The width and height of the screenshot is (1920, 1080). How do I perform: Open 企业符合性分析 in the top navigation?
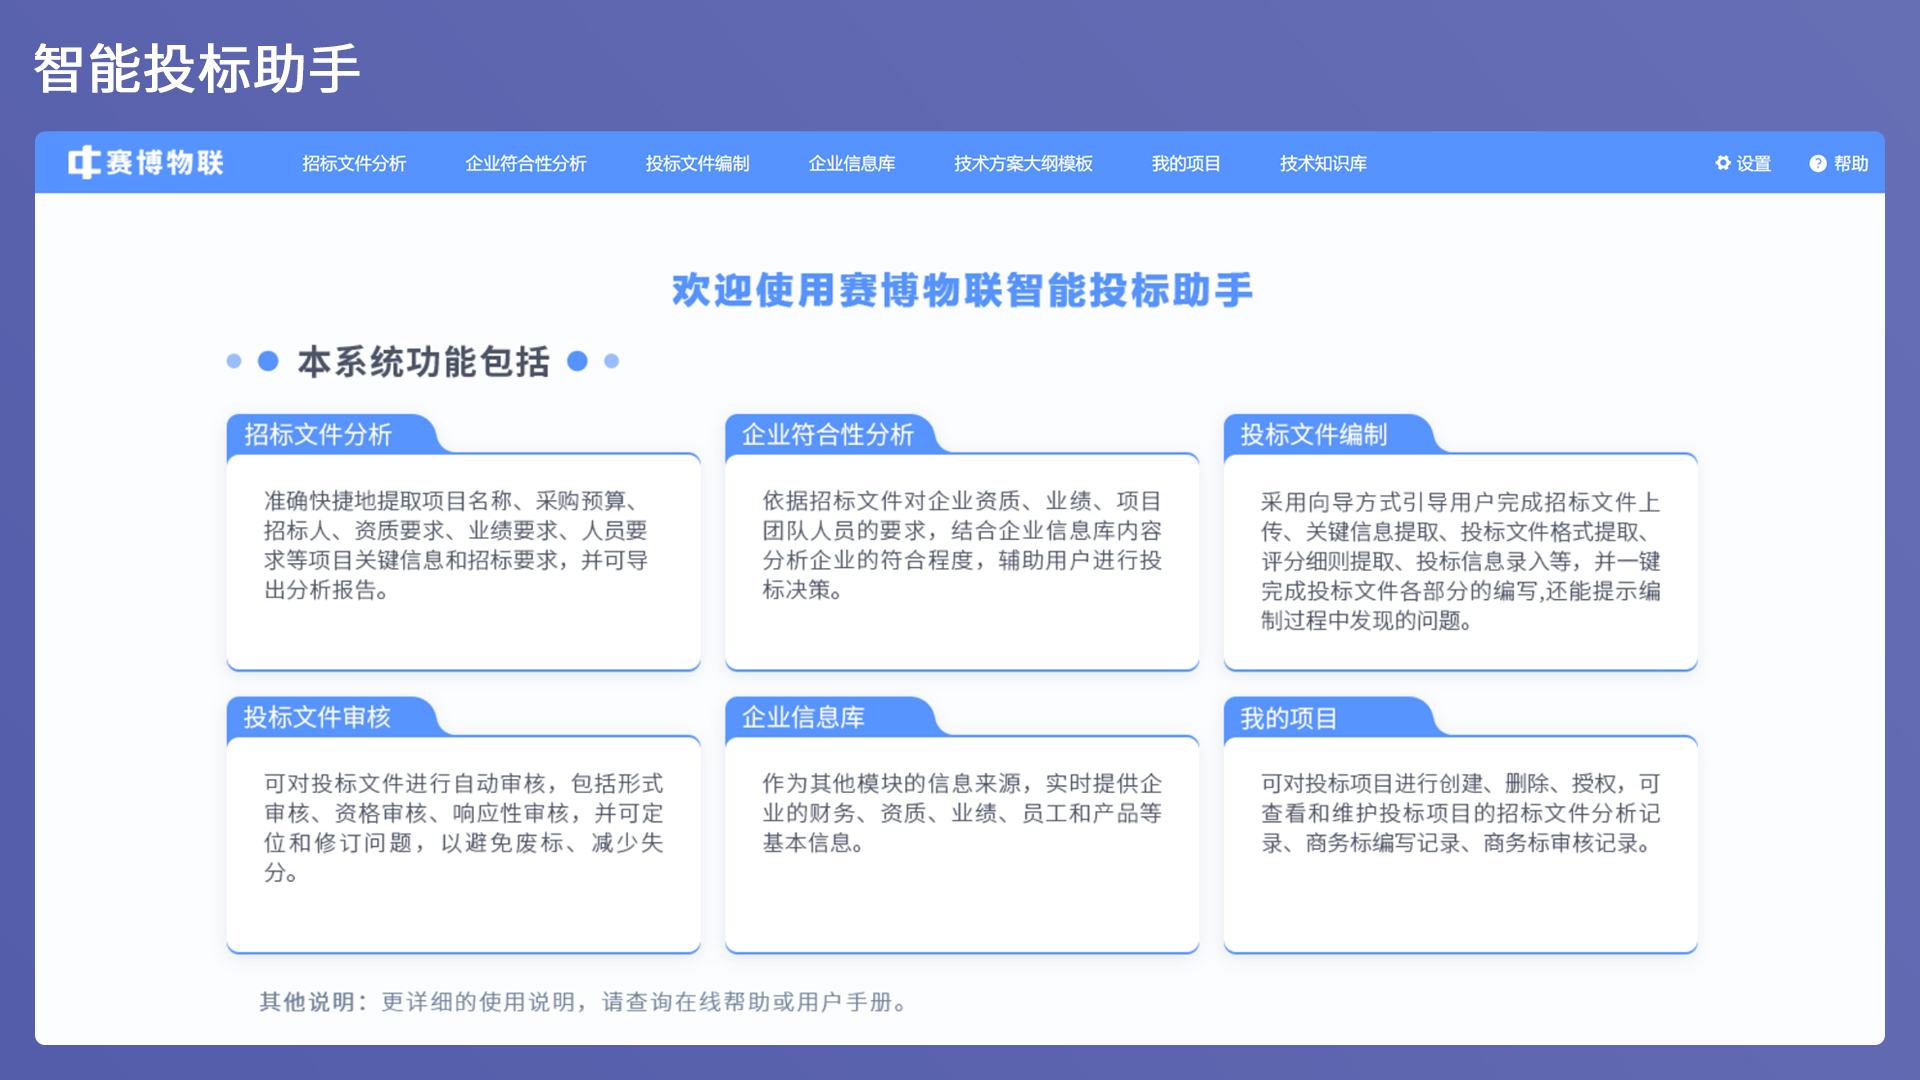(526, 163)
